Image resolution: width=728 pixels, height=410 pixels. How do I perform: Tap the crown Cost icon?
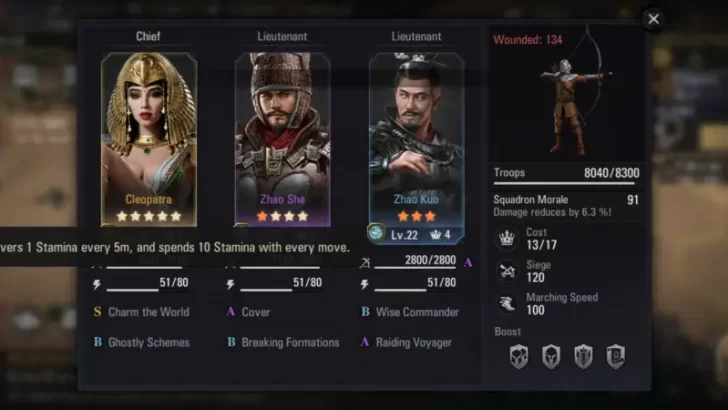click(x=506, y=239)
